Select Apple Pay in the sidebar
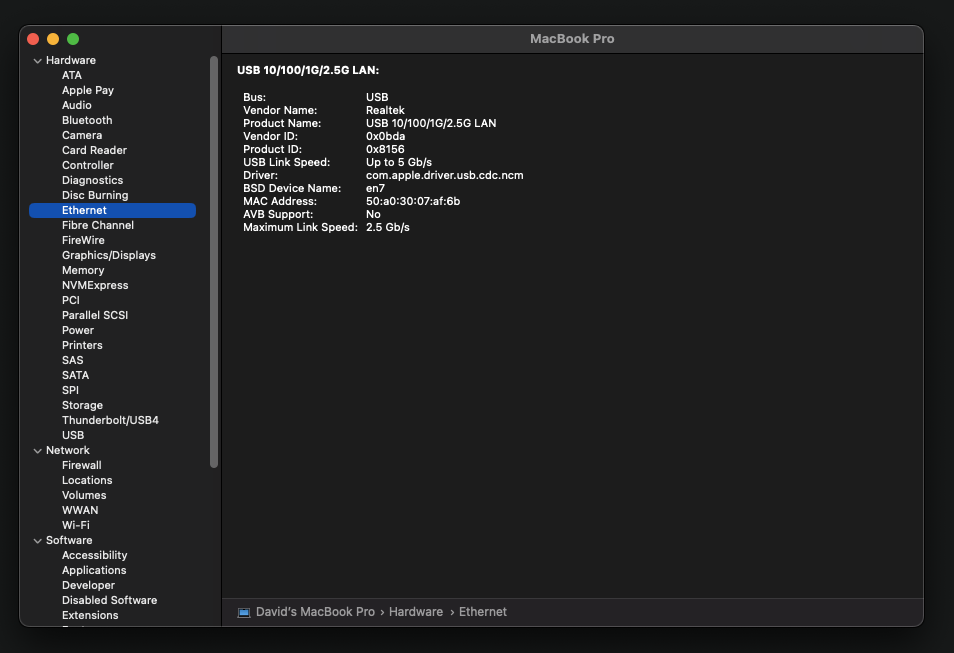This screenshot has height=653, width=954. [x=88, y=90]
